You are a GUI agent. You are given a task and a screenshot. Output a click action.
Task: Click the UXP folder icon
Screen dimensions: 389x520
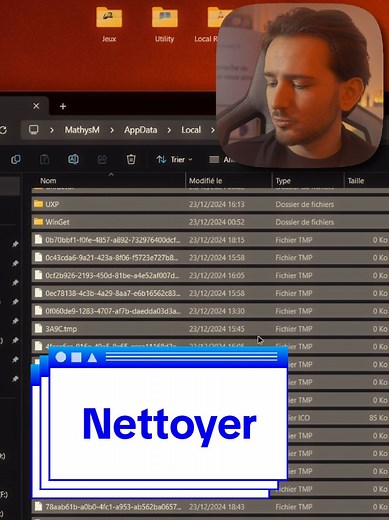pos(39,204)
